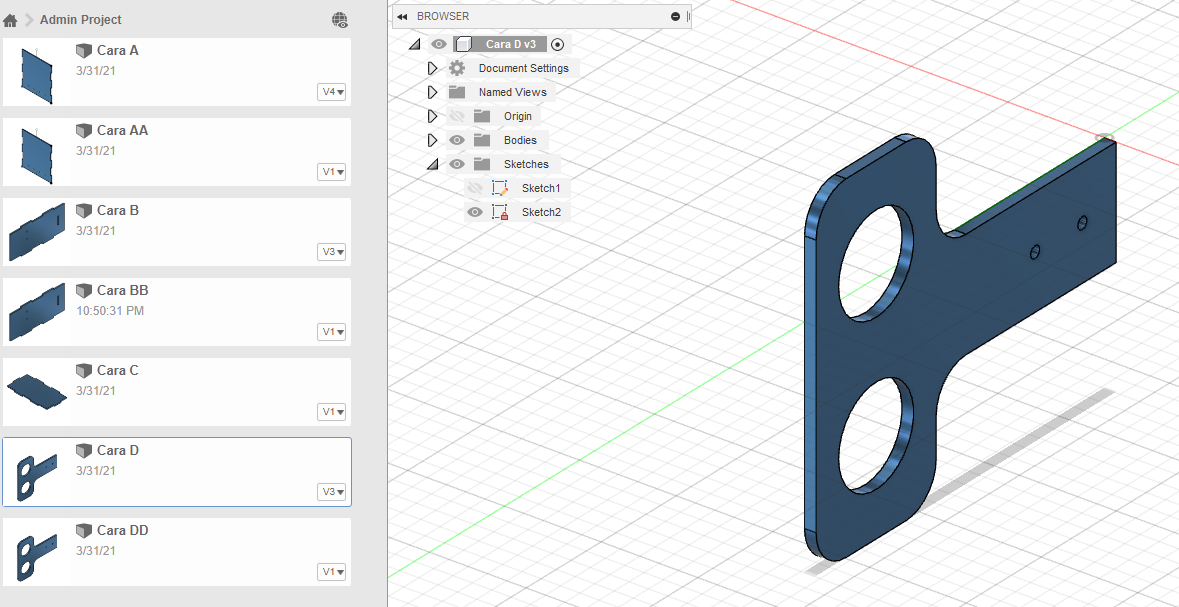Select the Cara C design name

[x=117, y=370]
